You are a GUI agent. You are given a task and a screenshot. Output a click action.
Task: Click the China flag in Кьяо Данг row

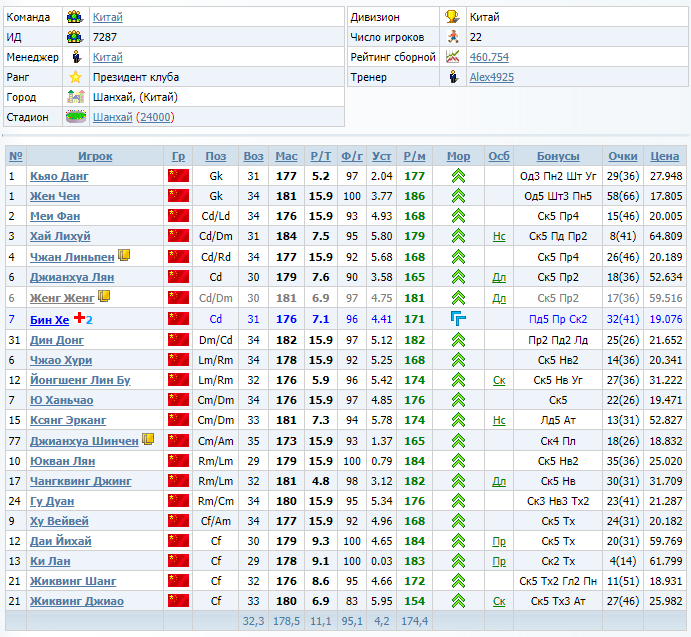point(178,176)
